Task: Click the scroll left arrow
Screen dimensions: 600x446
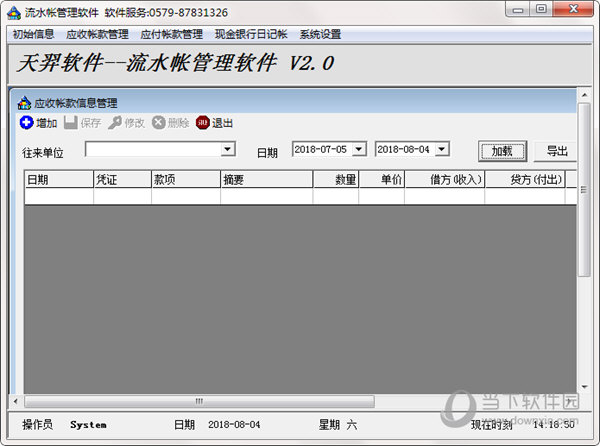Action: [x=16, y=401]
